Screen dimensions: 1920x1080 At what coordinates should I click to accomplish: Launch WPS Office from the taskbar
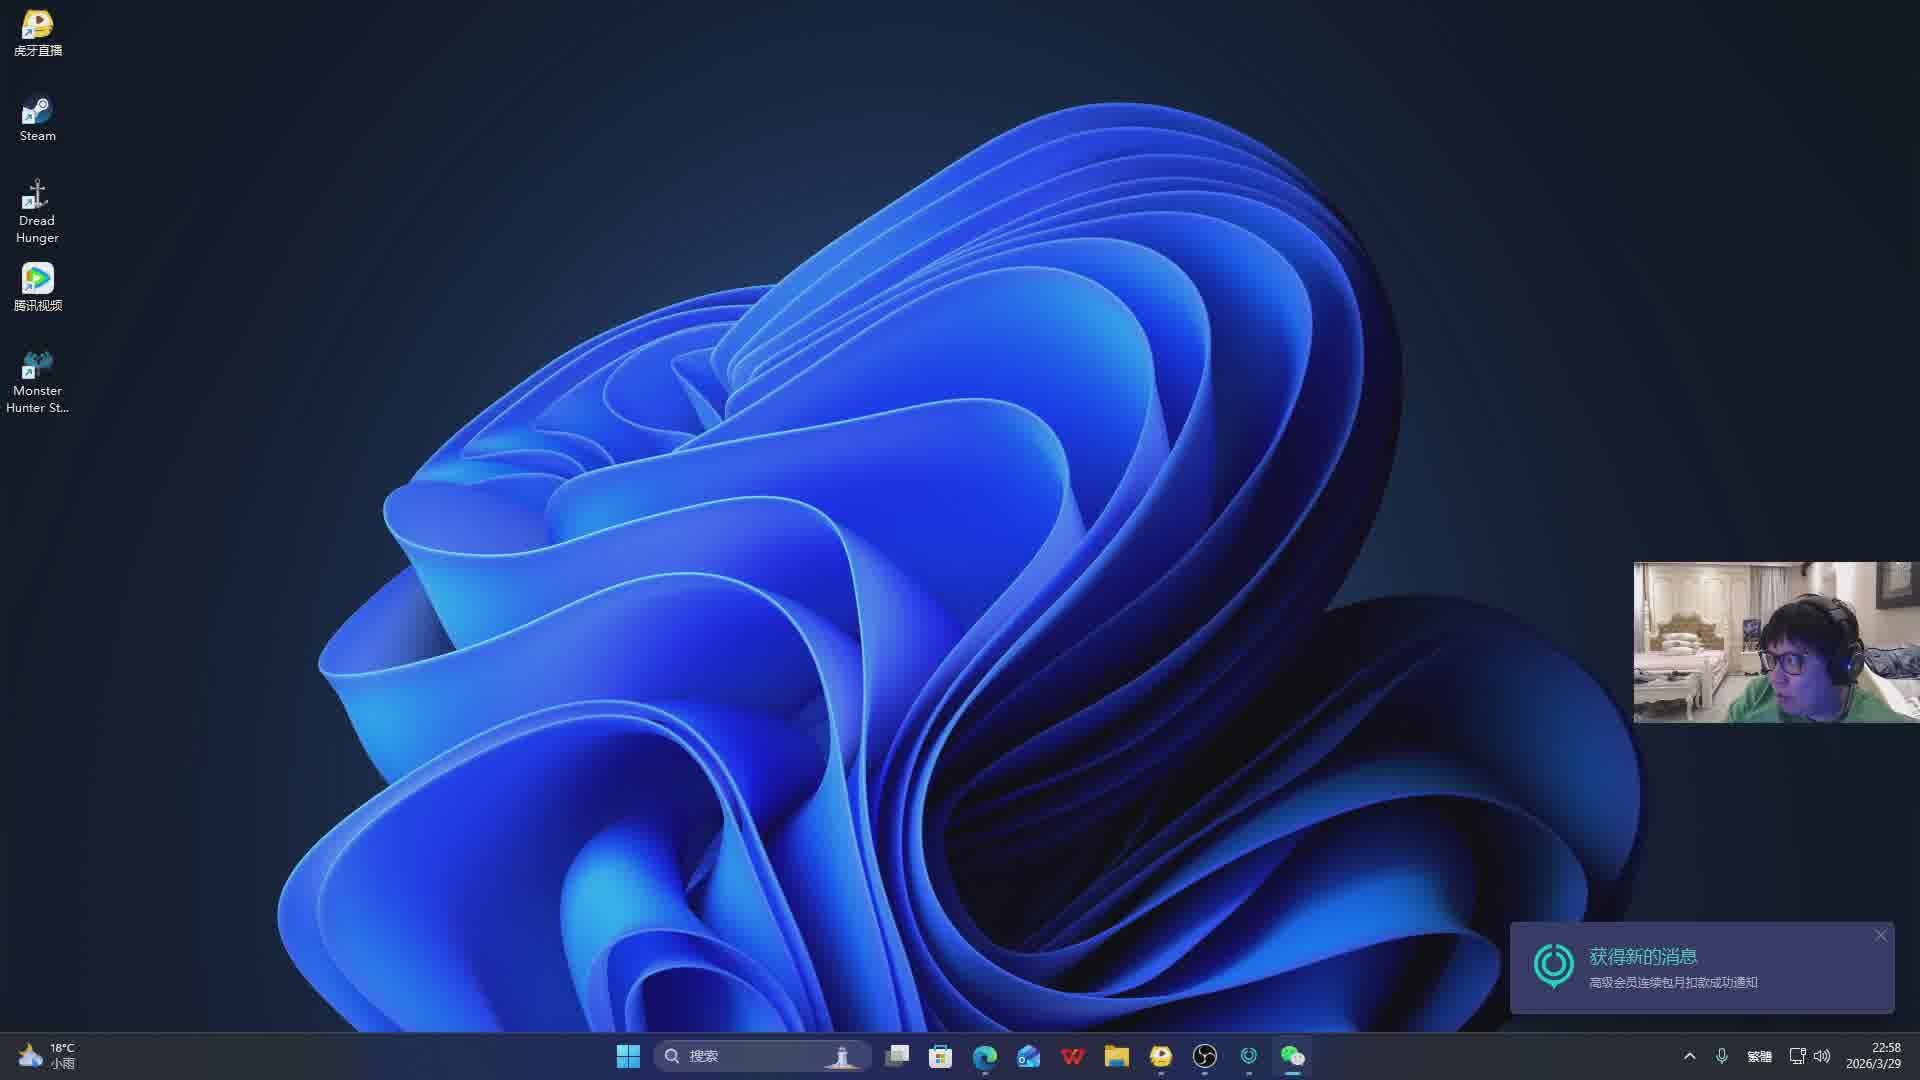[1073, 1056]
